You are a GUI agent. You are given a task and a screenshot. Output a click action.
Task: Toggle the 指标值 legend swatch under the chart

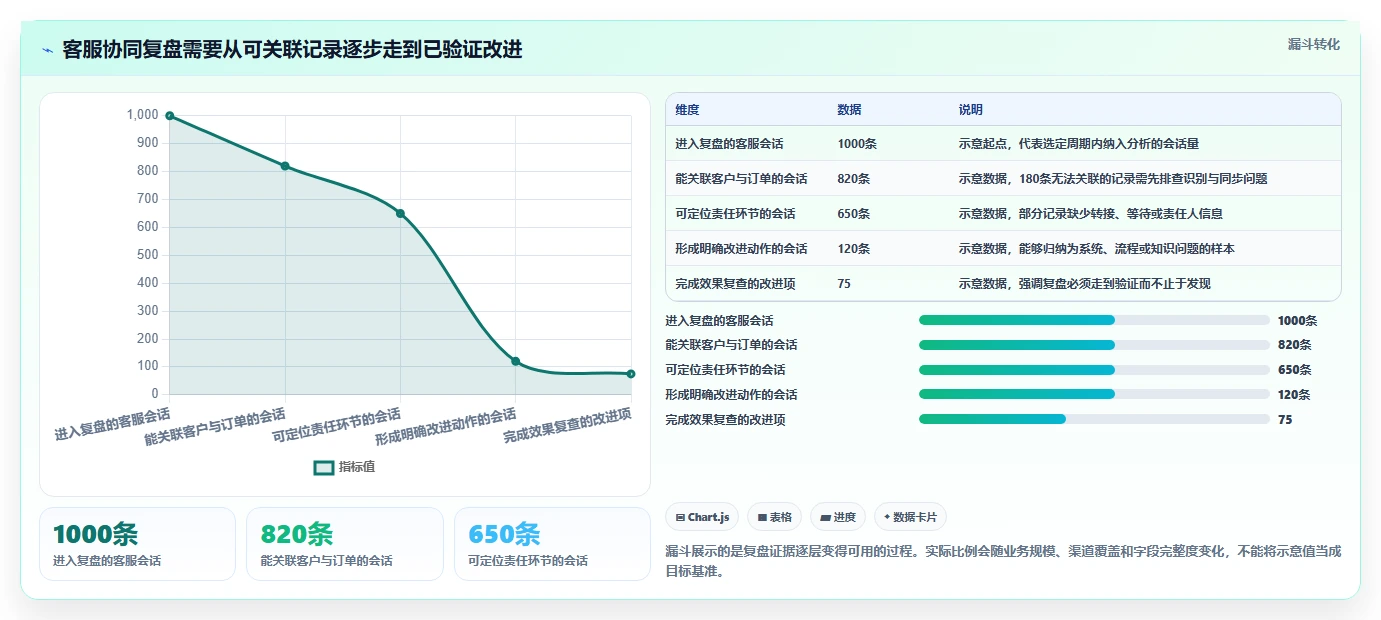pyautogui.click(x=324, y=467)
